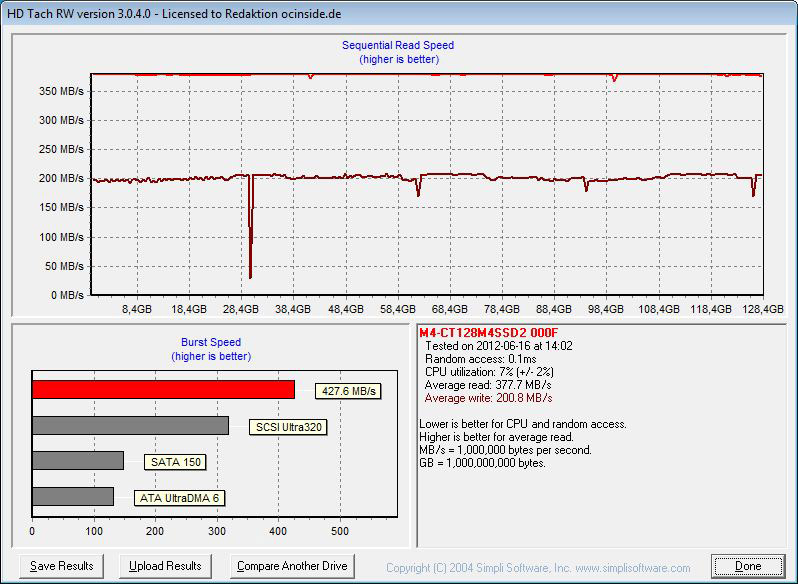Click the 98,4GB axis label

click(x=606, y=309)
